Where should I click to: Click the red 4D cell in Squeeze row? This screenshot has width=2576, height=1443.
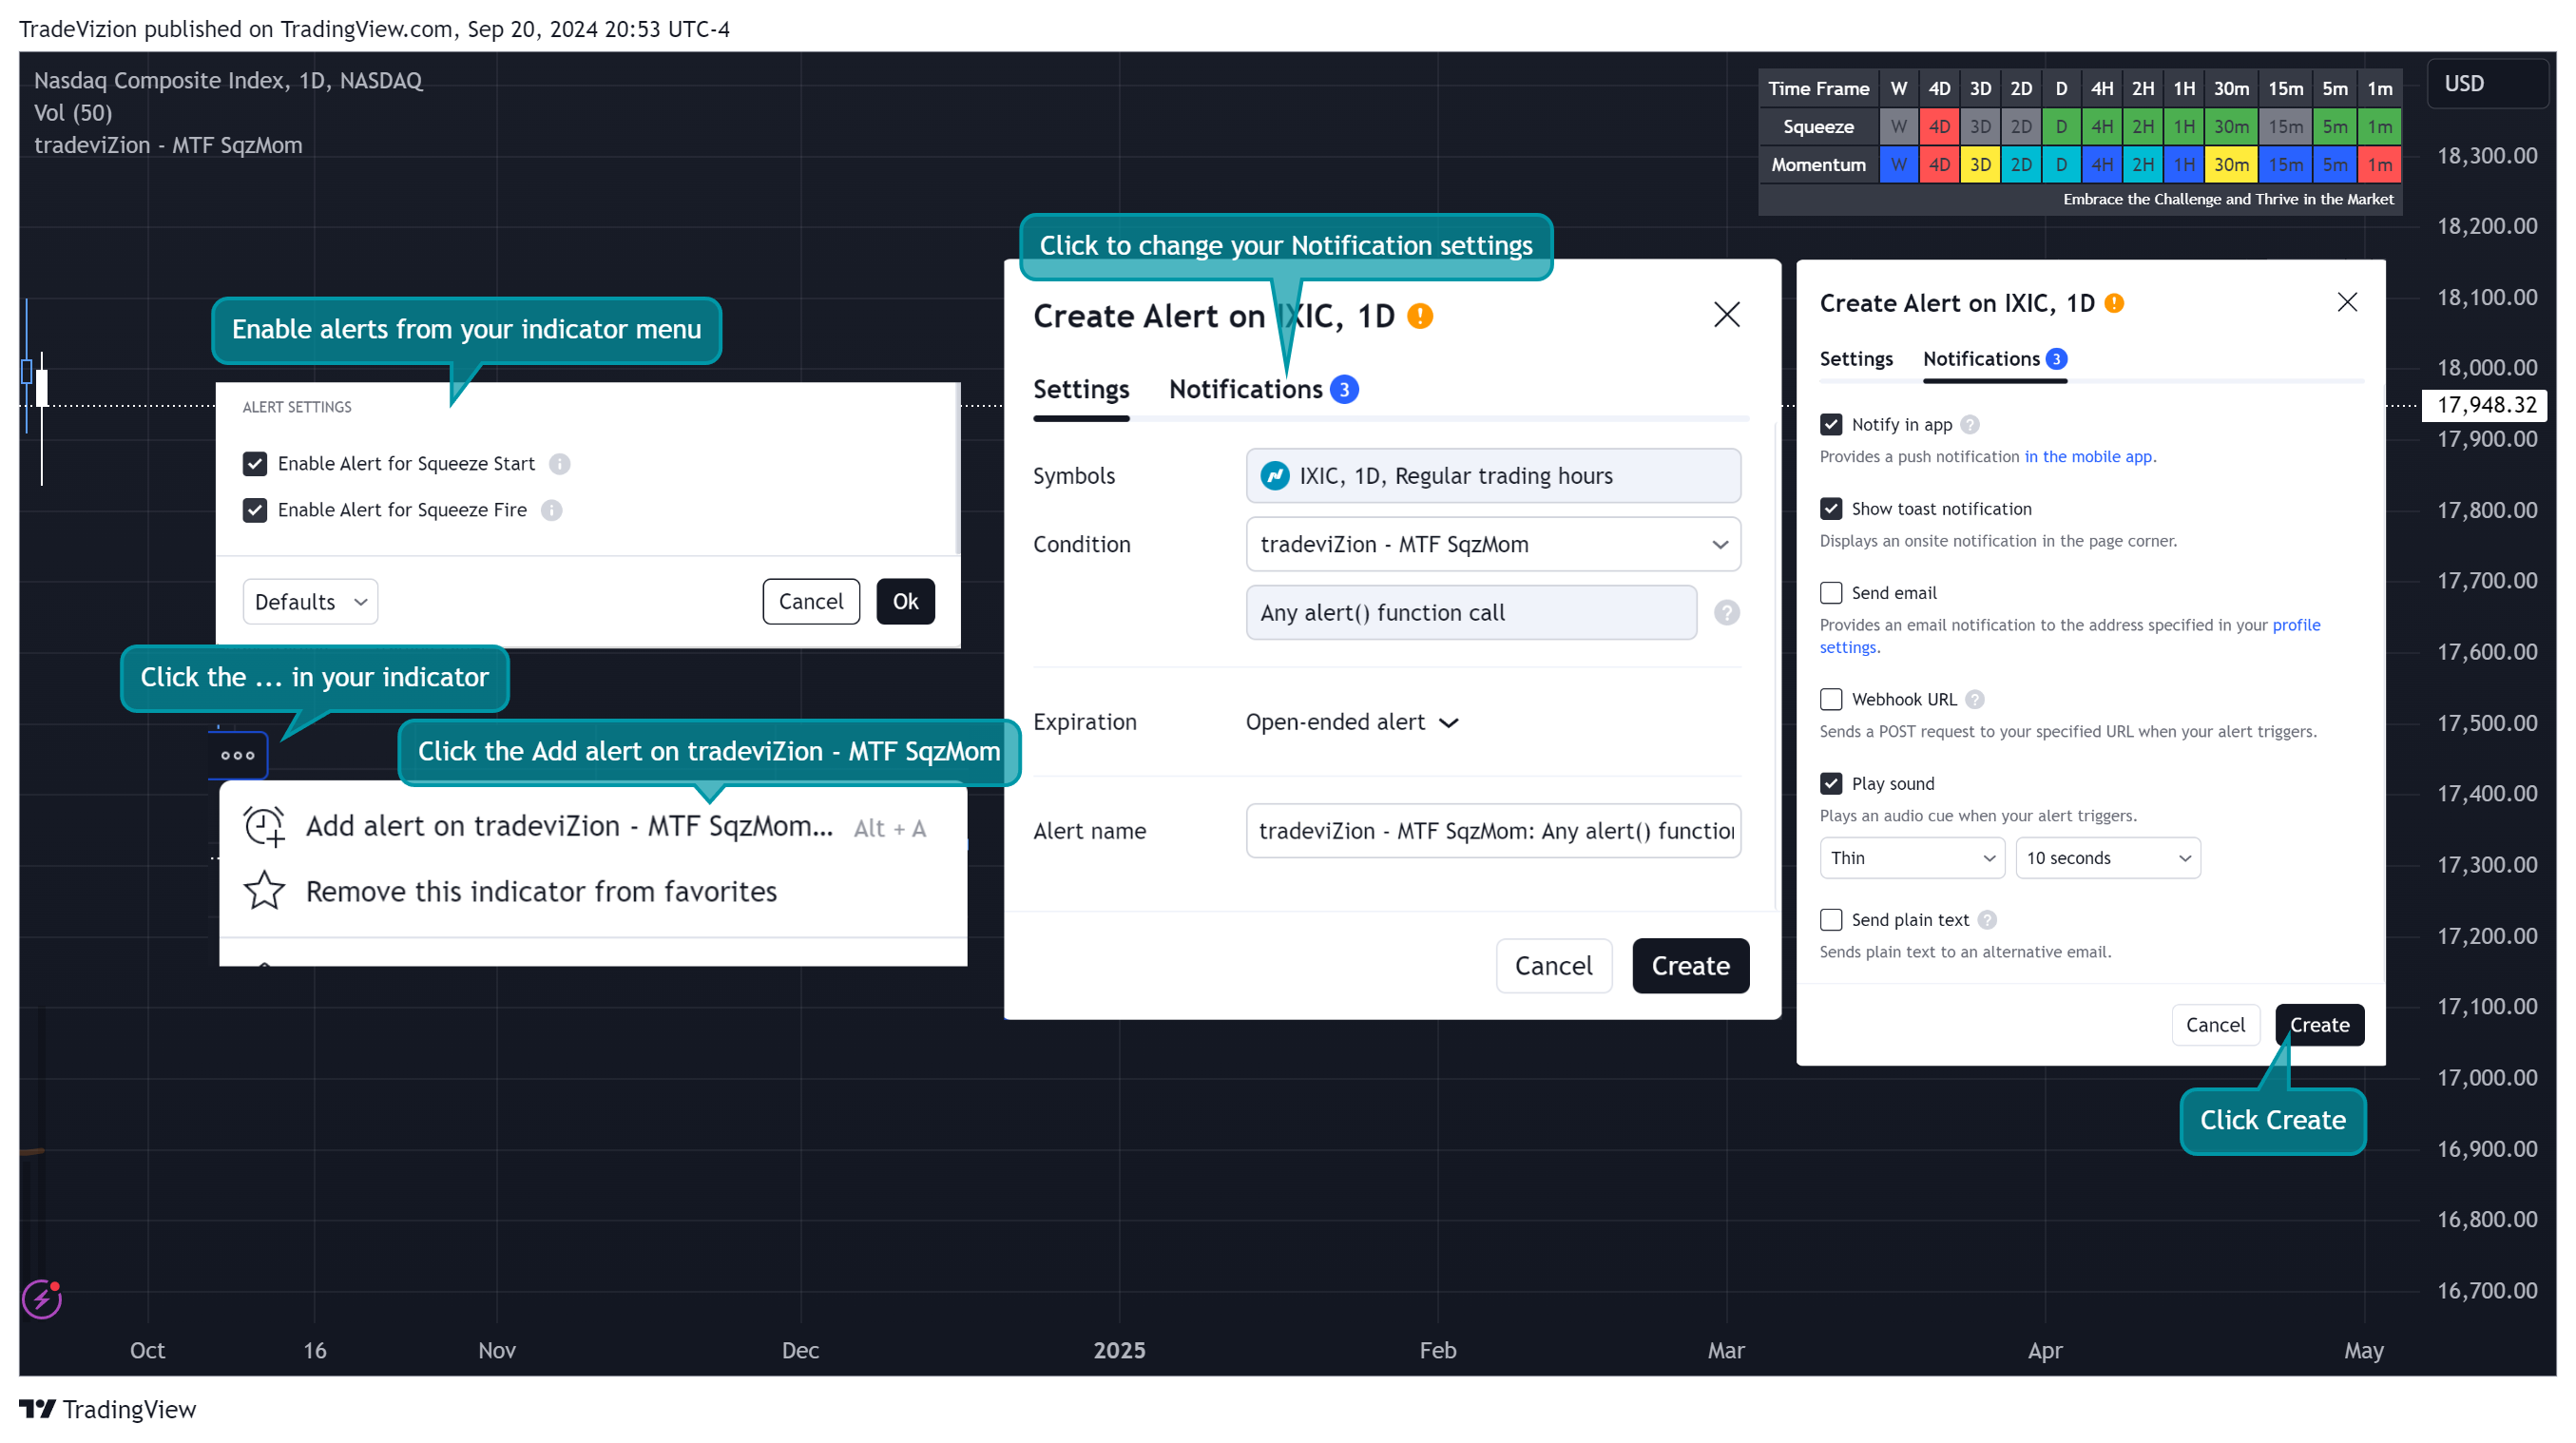[x=1939, y=127]
